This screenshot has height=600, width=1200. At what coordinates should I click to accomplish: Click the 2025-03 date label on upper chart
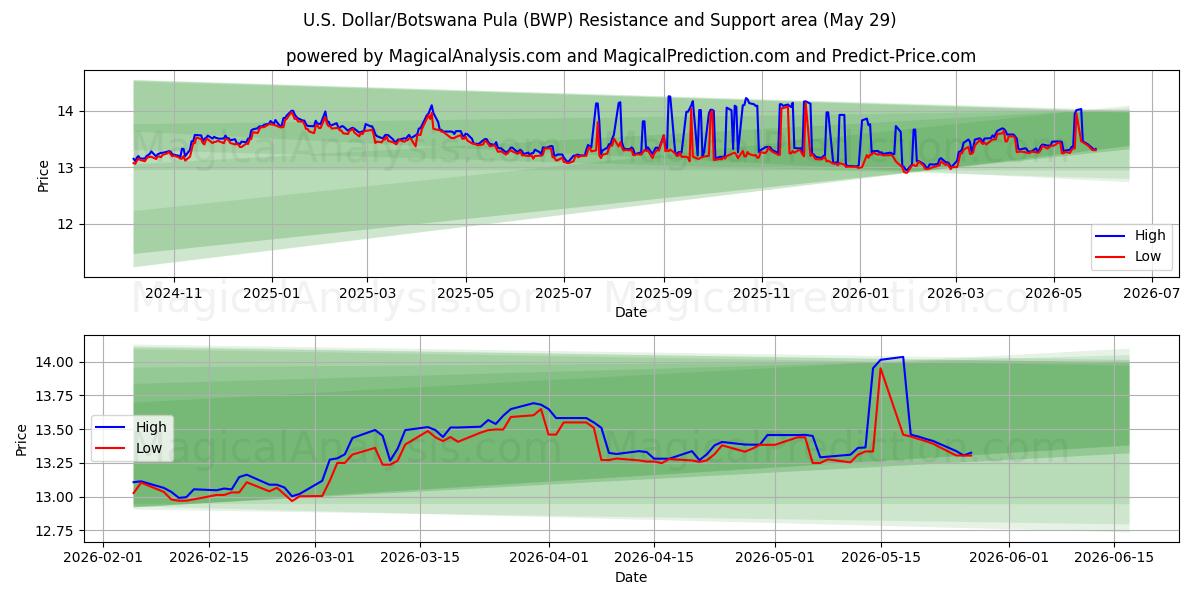[x=367, y=294]
